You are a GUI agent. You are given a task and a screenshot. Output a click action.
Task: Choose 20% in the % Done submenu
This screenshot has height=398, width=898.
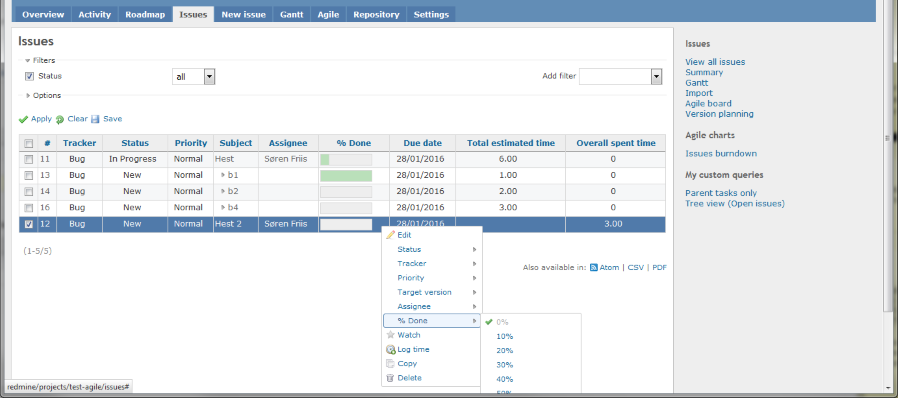505,350
